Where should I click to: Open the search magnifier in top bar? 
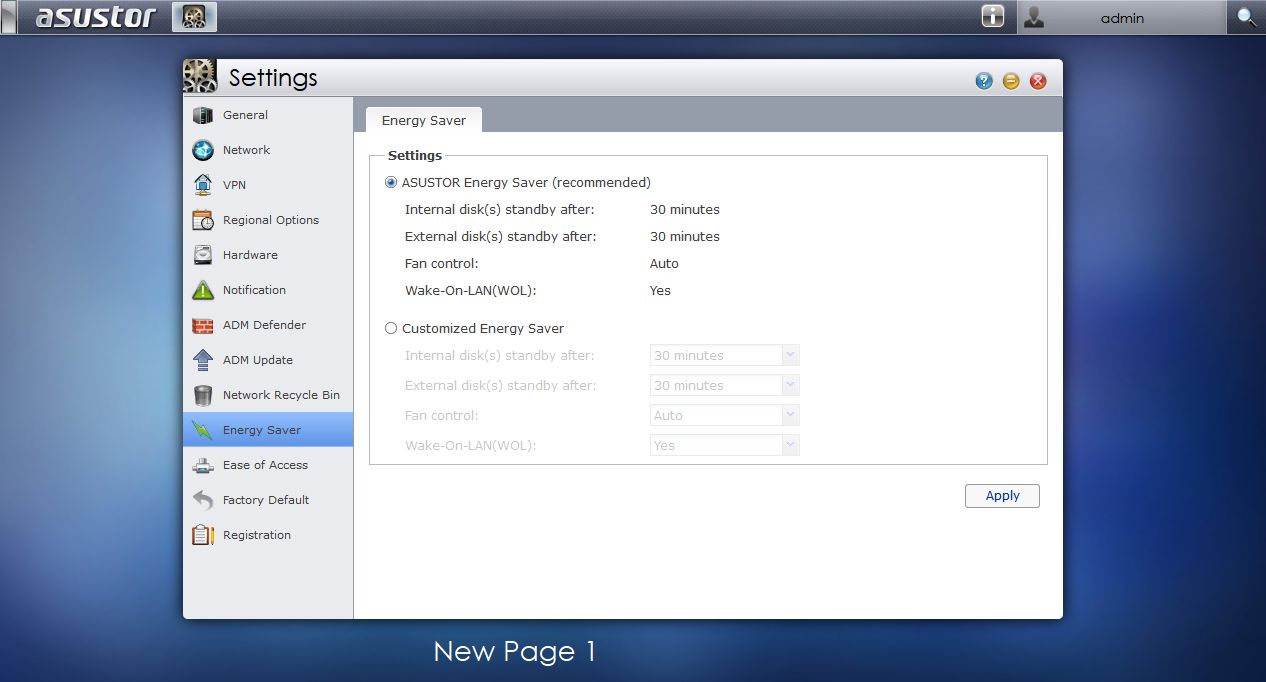click(x=1246, y=17)
